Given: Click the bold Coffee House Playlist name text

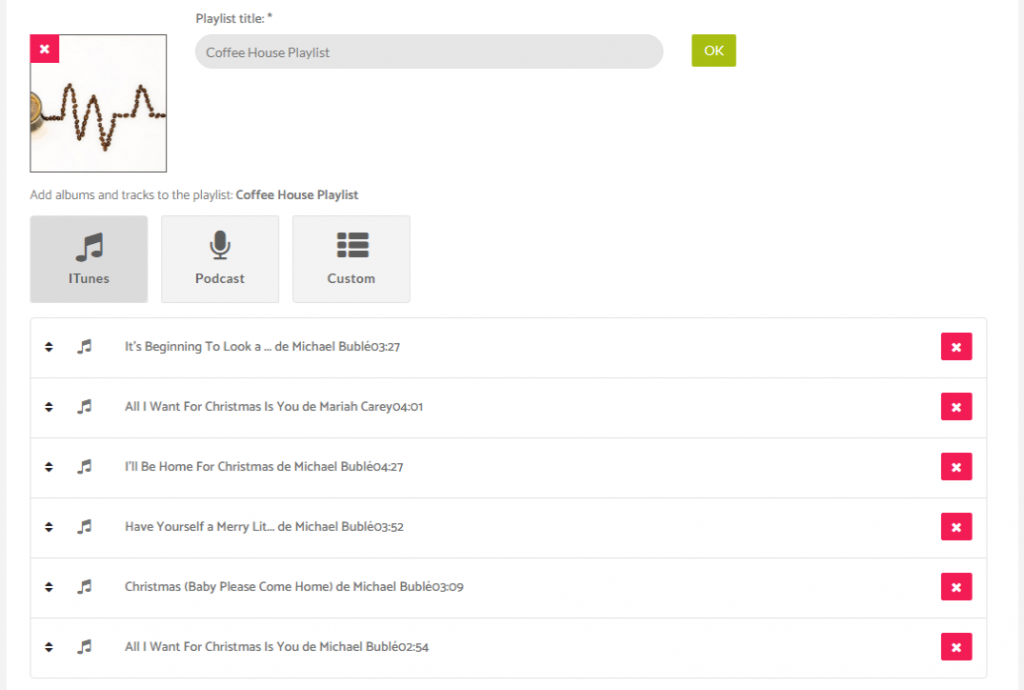Looking at the screenshot, I should [296, 195].
